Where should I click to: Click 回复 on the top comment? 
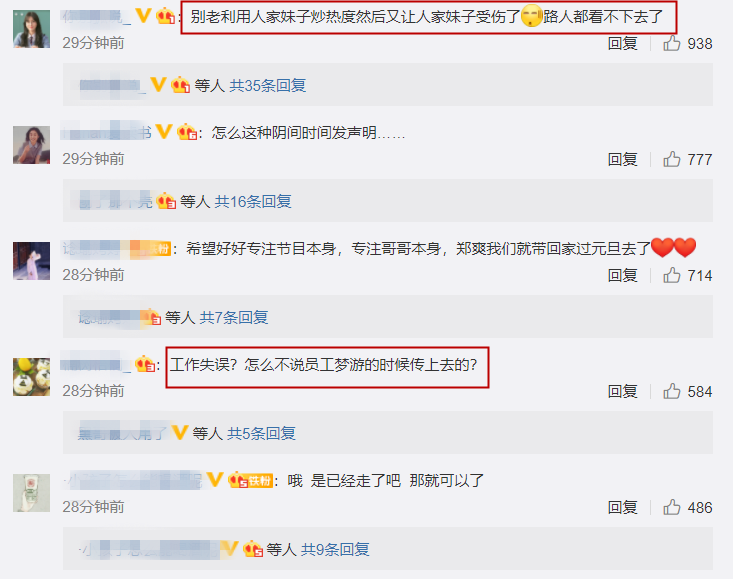[x=623, y=44]
